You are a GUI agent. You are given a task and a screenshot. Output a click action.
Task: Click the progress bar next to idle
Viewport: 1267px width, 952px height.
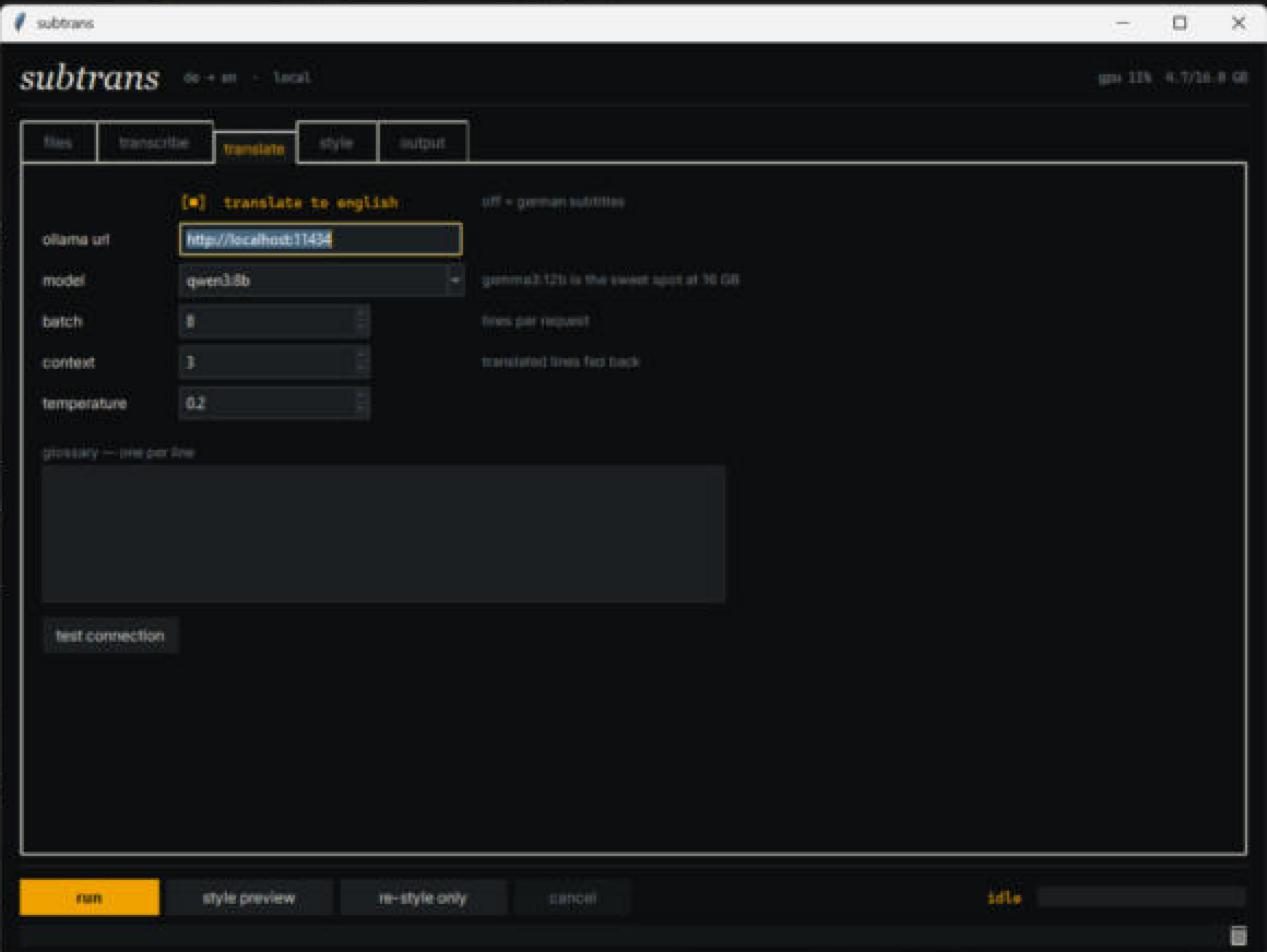tap(1141, 897)
